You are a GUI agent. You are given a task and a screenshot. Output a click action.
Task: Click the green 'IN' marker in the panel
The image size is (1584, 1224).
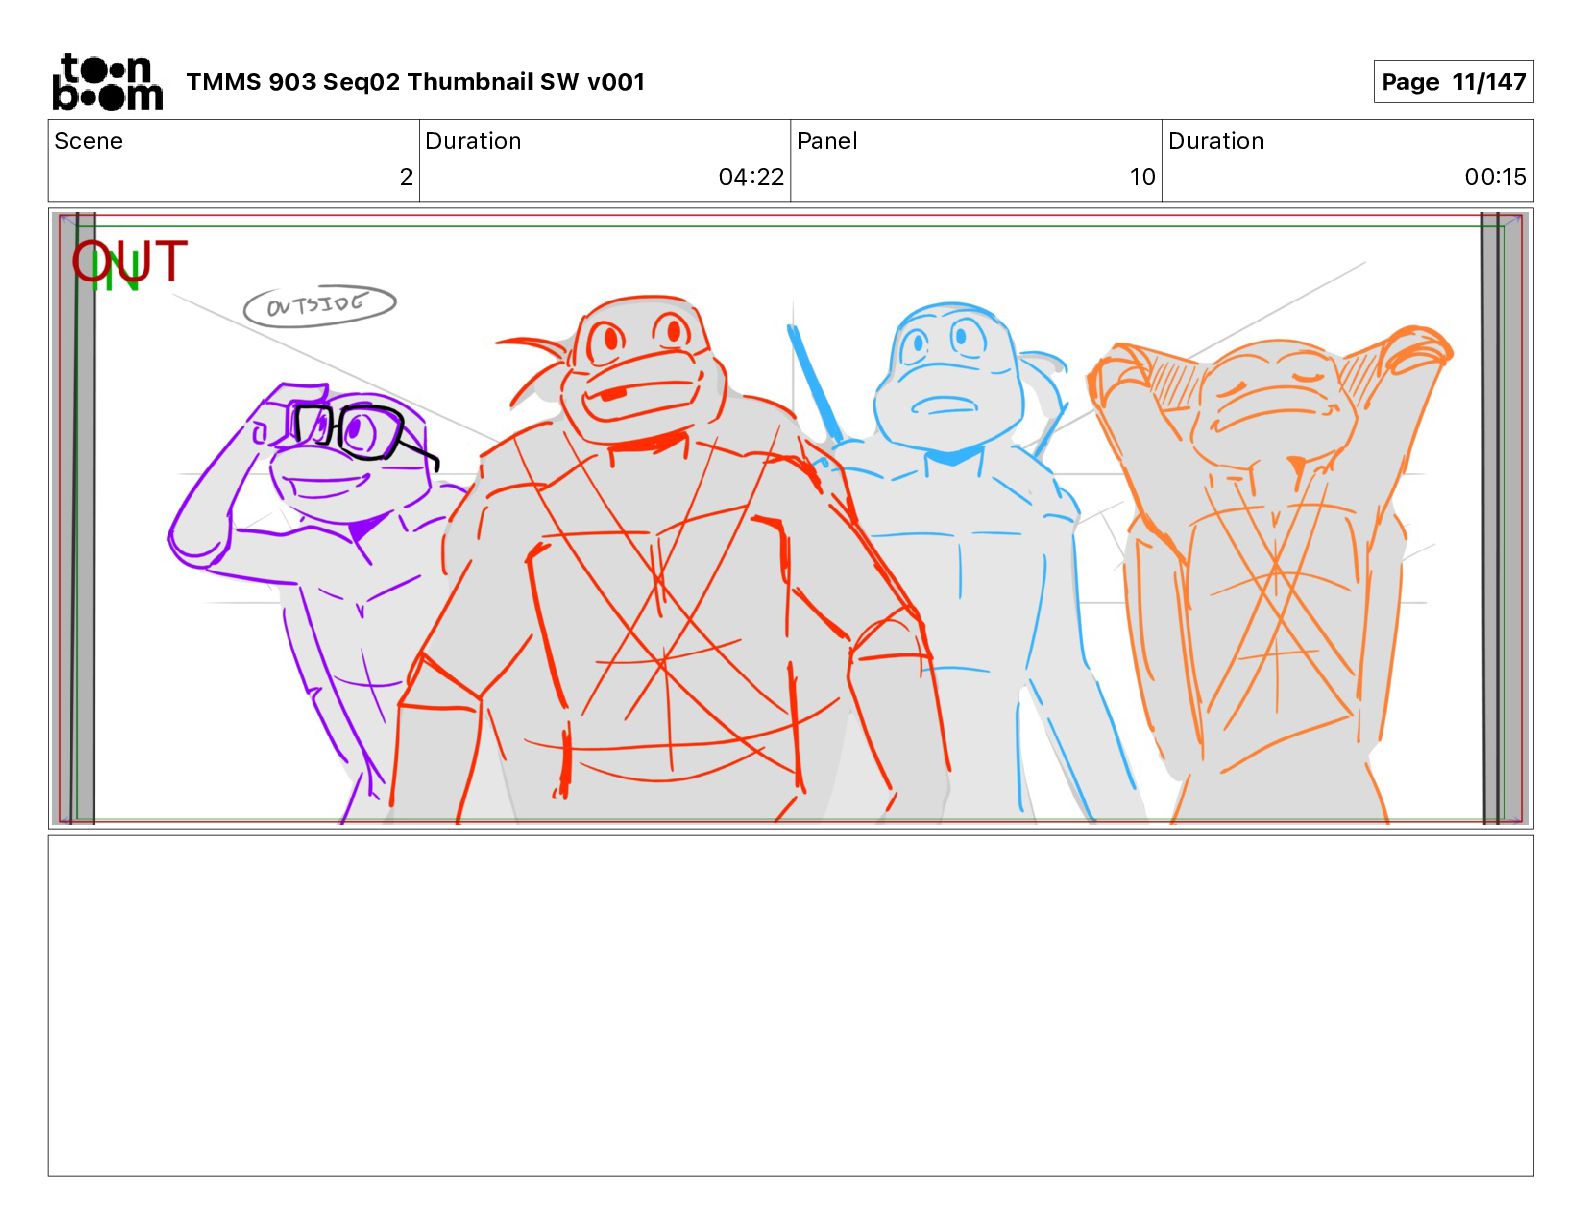(x=116, y=272)
